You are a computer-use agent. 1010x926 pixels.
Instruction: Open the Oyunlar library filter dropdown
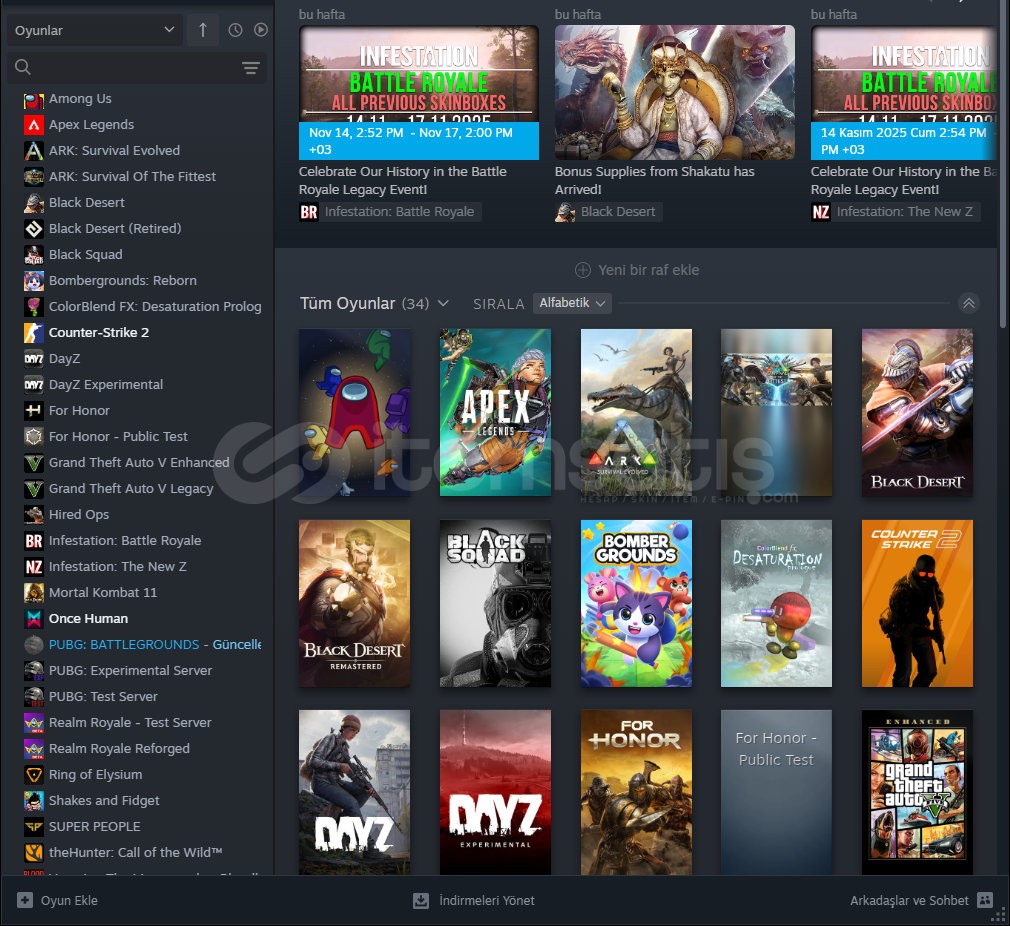[95, 30]
